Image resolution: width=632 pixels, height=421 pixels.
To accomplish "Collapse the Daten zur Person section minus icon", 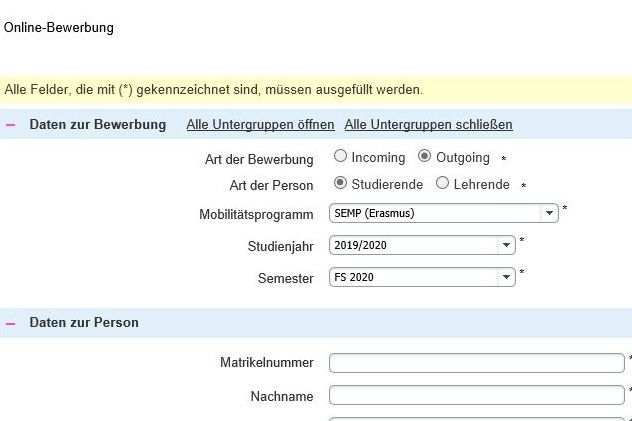I will point(11,323).
